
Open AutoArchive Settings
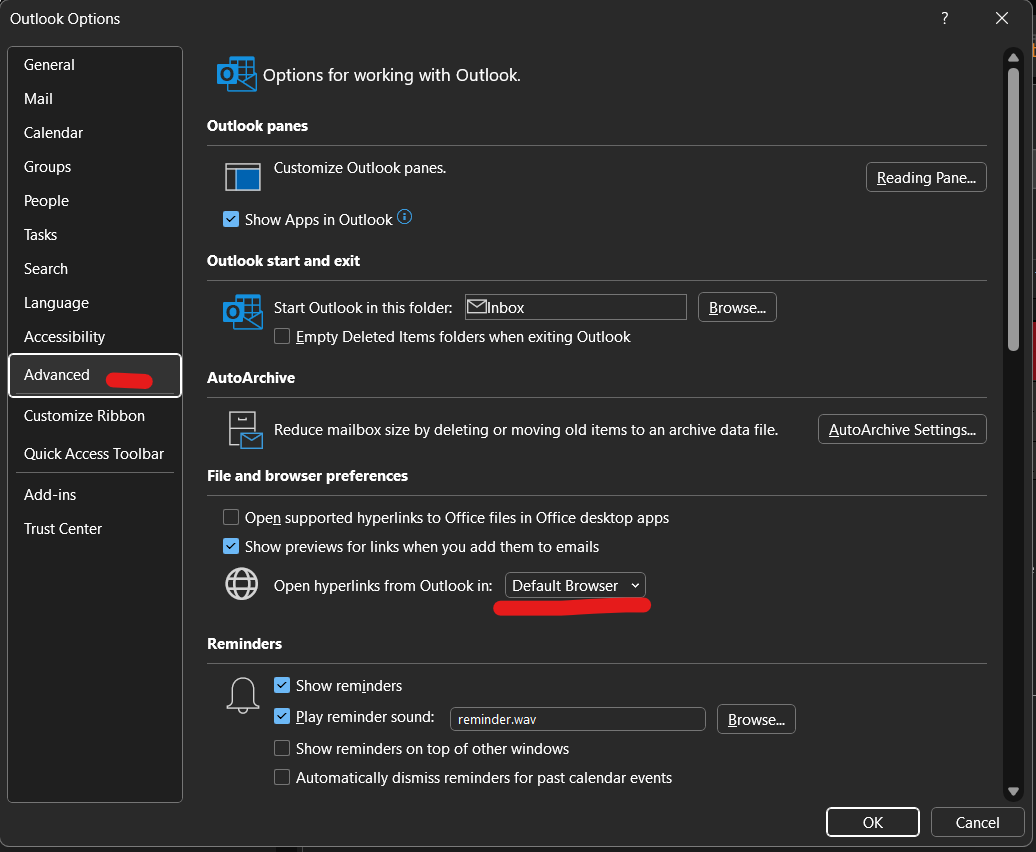(902, 429)
